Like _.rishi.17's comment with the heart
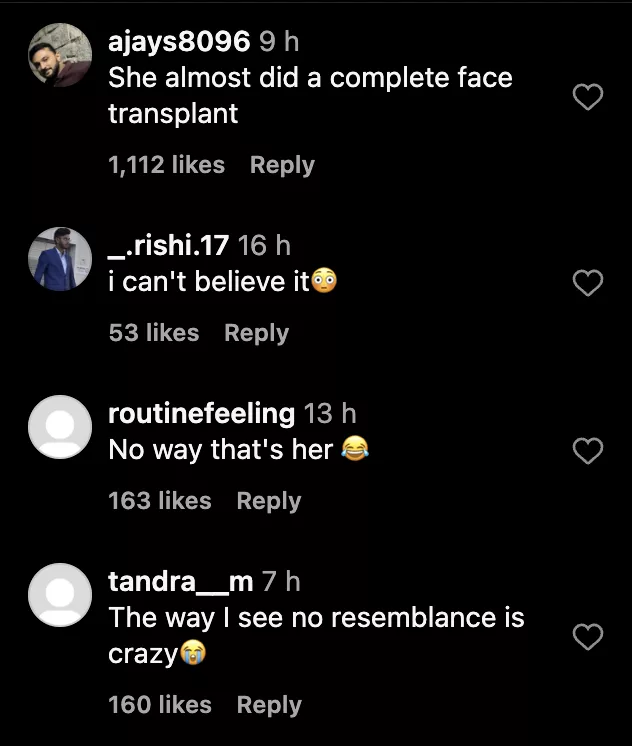The height and width of the screenshot is (746, 632). [x=588, y=284]
